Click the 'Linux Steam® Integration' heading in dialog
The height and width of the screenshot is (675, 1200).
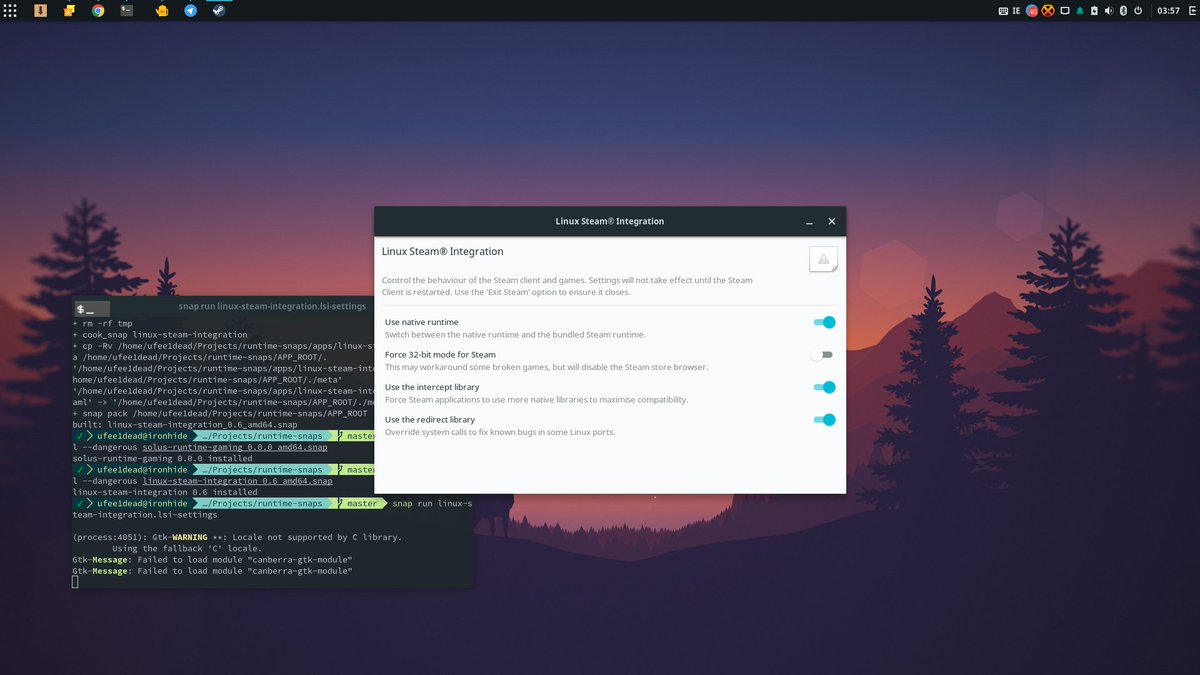pyautogui.click(x=443, y=251)
